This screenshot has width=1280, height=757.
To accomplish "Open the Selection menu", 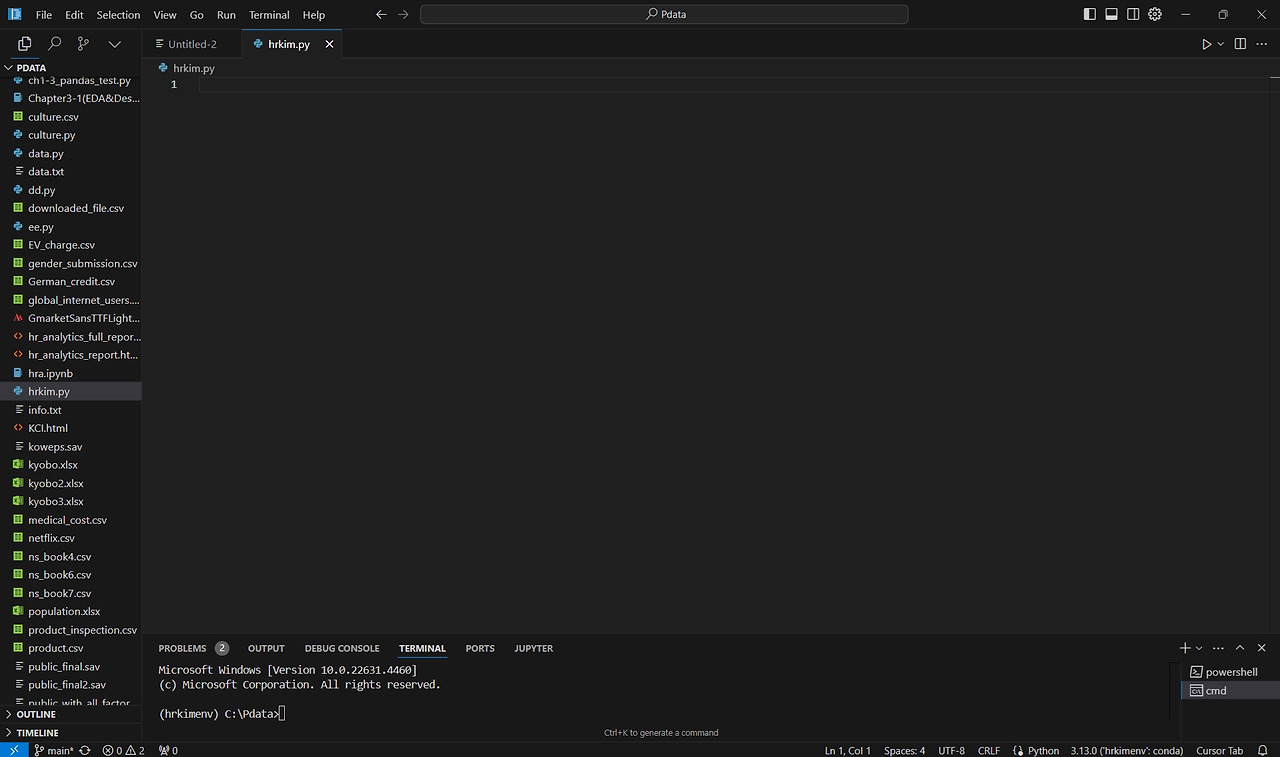I will [x=118, y=15].
